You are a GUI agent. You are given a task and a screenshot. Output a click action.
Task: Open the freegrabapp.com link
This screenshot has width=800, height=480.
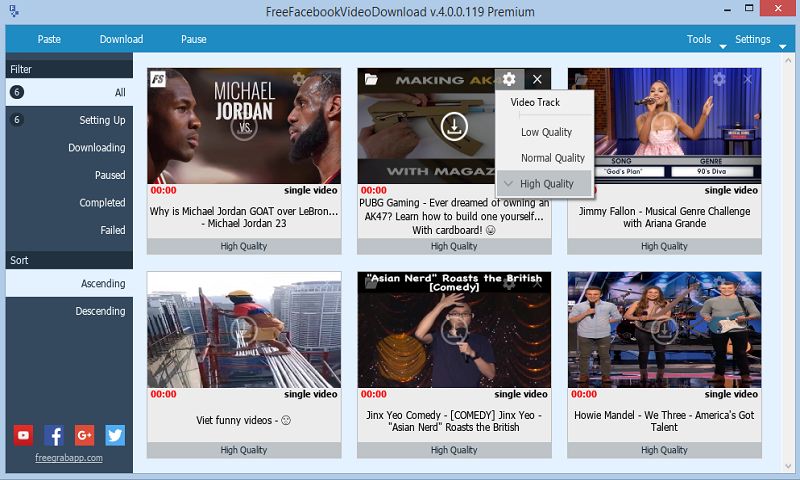tap(69, 458)
